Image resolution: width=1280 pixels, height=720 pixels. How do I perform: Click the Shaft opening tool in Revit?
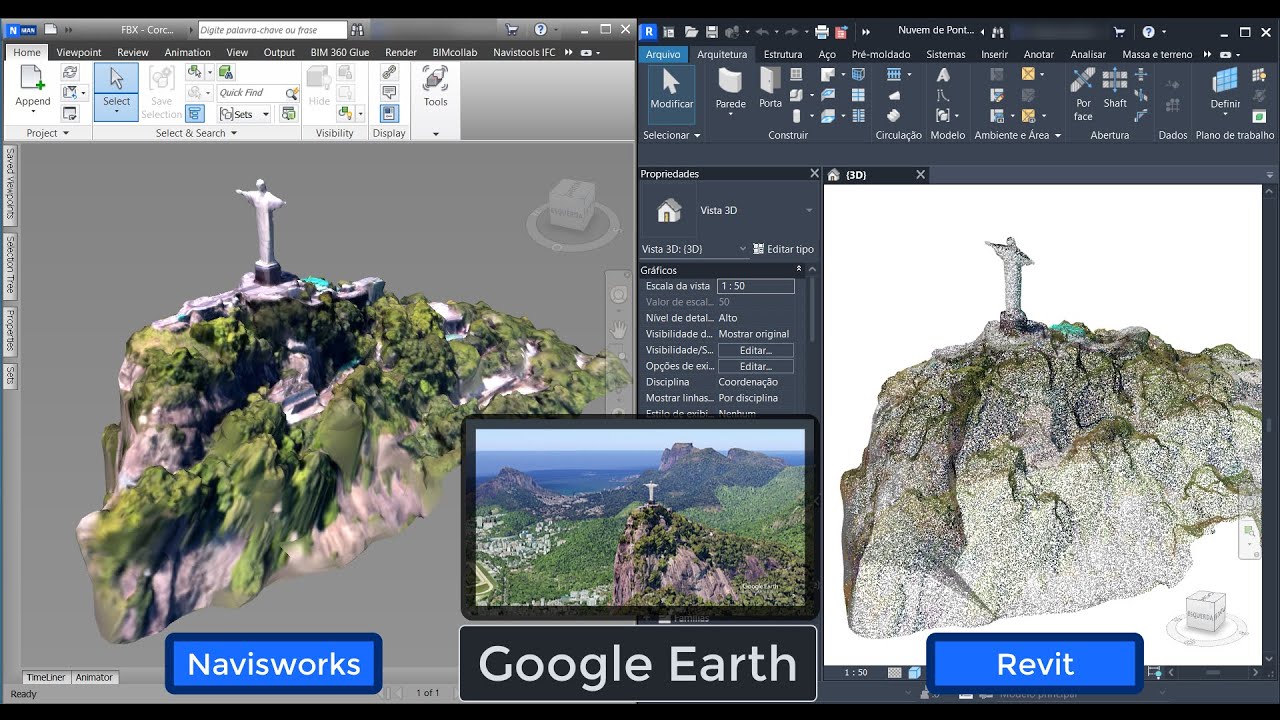coord(1115,88)
